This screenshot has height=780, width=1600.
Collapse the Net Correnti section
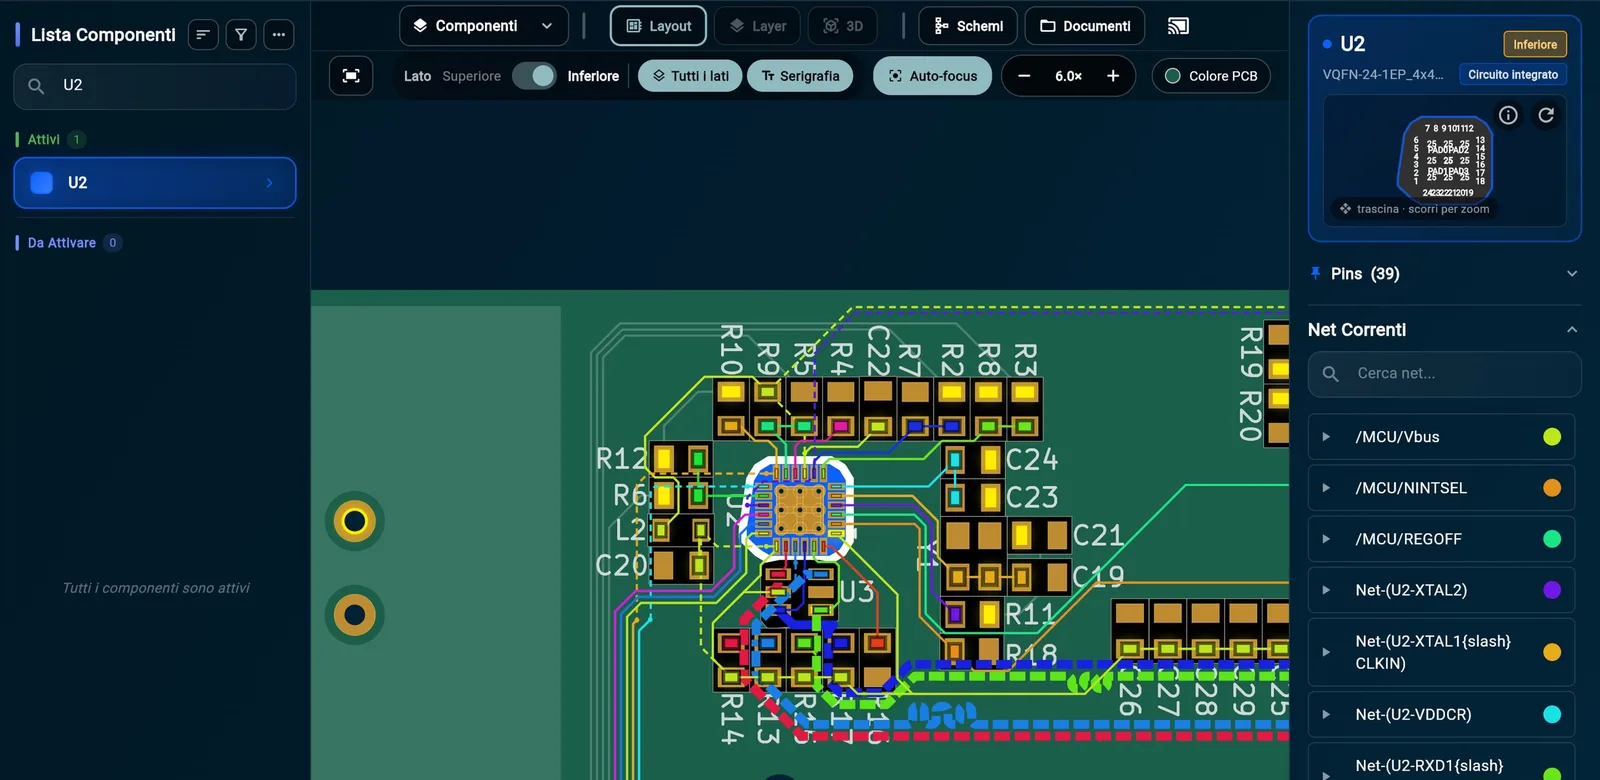(x=1445, y=330)
